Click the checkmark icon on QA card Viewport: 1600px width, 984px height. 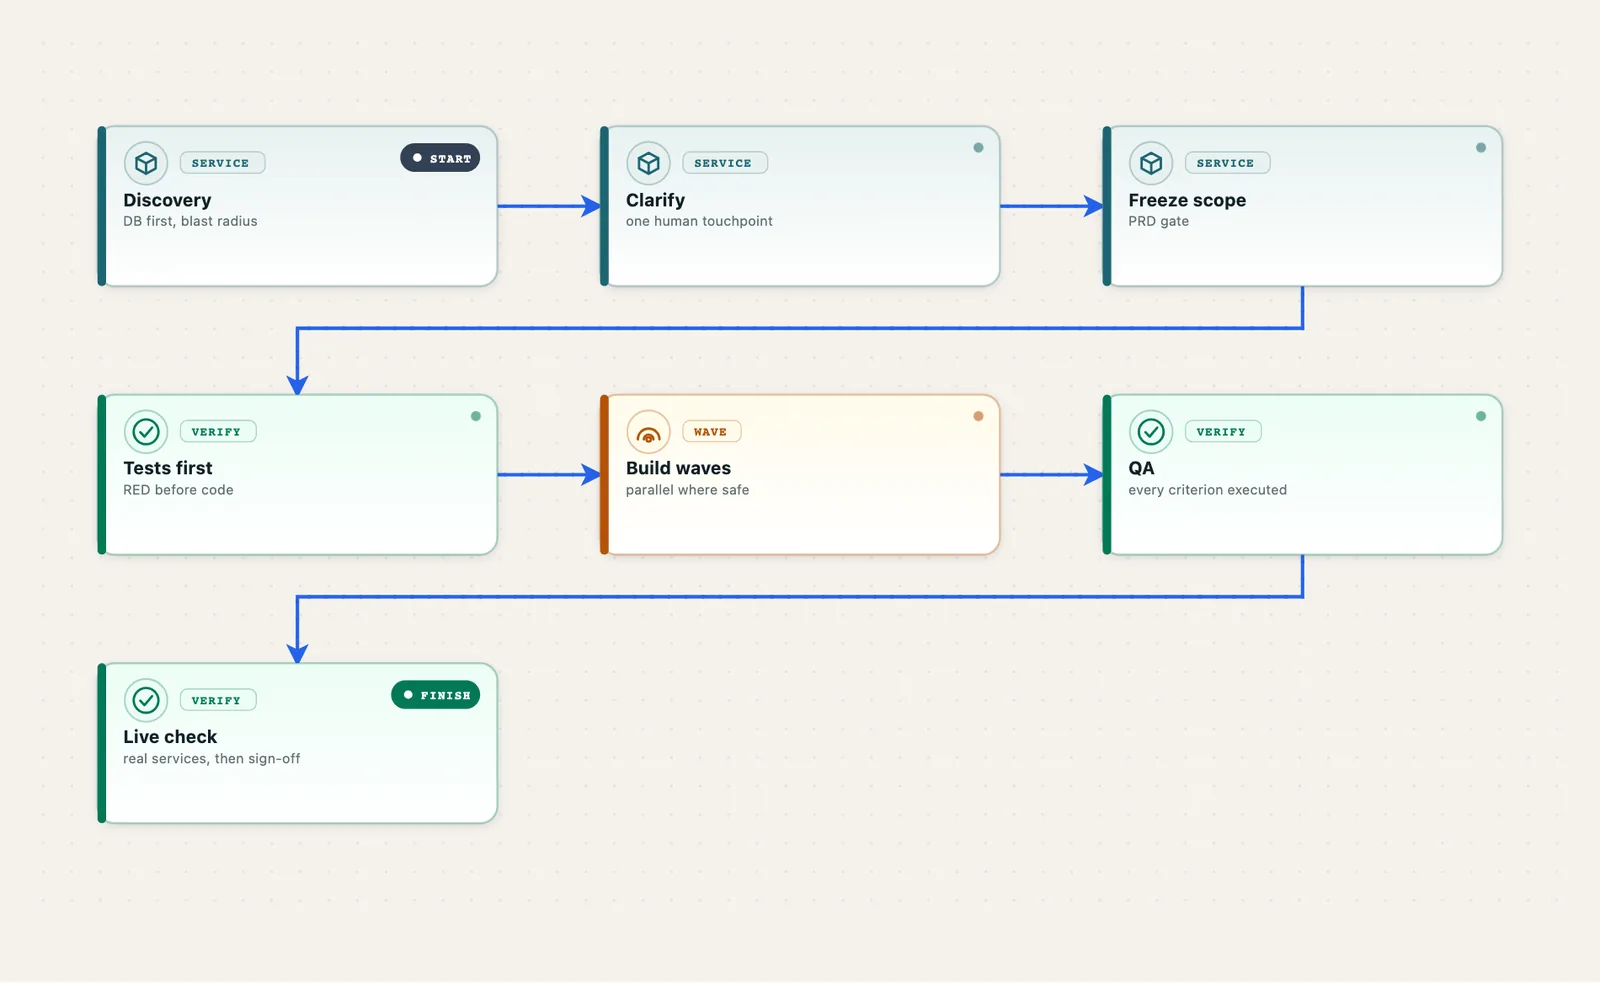point(1151,432)
